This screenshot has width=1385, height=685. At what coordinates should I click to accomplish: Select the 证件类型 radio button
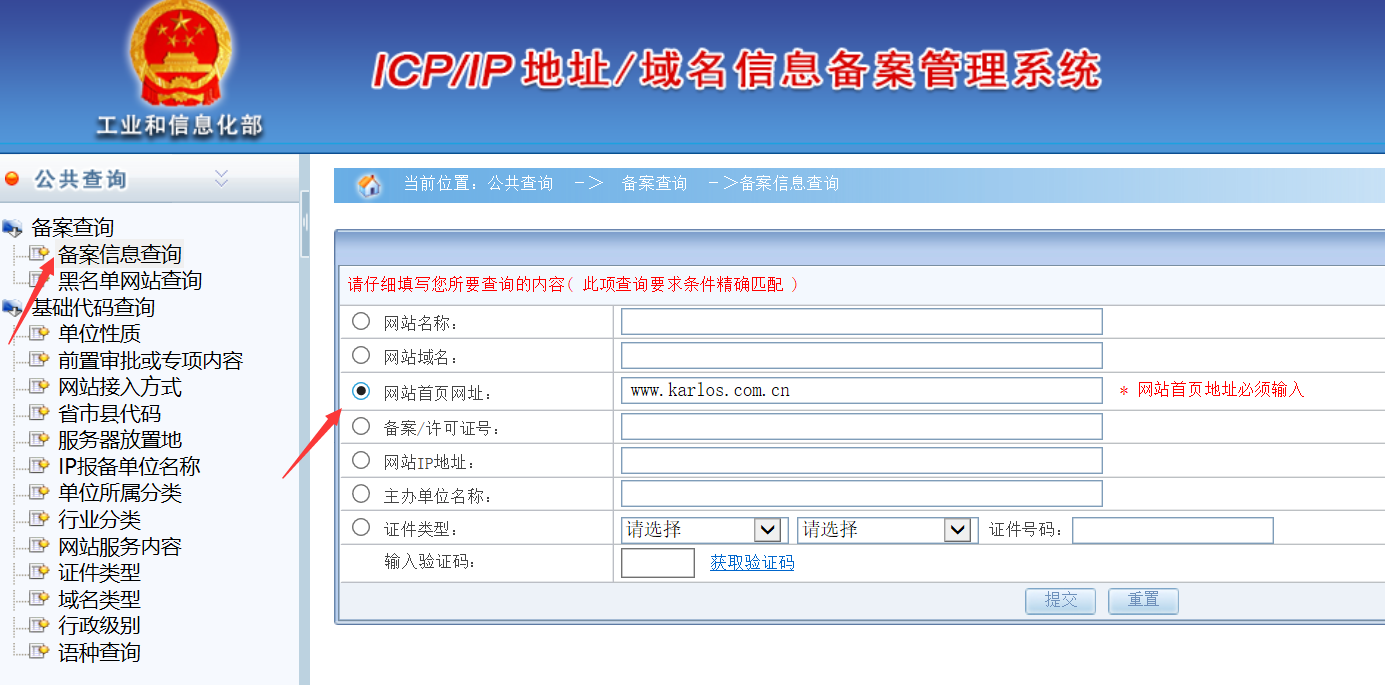pyautogui.click(x=361, y=527)
